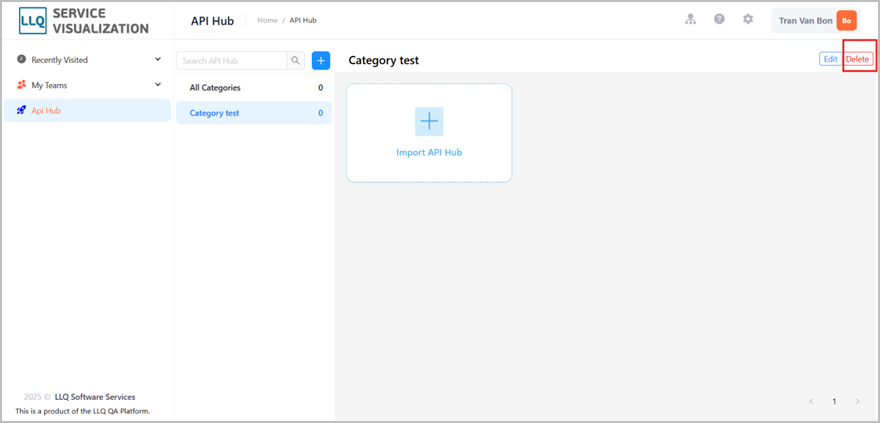Click the orange Bo user avatar
This screenshot has width=880, height=423.
click(x=846, y=21)
